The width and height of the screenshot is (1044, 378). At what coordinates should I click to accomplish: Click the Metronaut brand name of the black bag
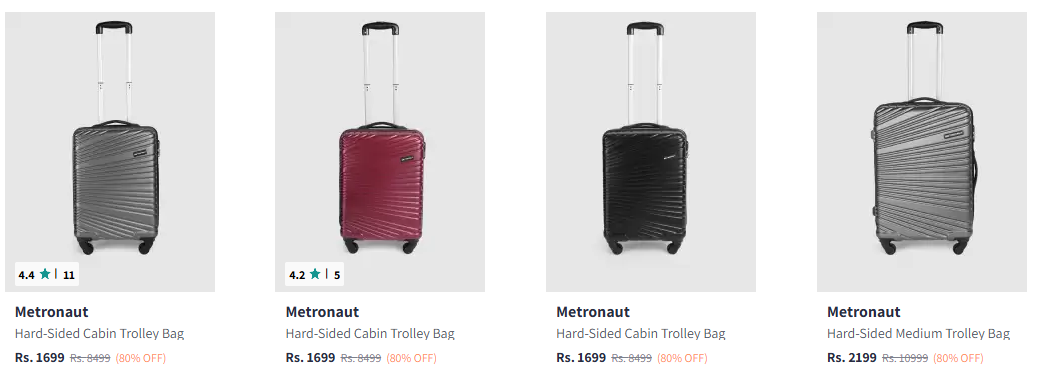593,312
